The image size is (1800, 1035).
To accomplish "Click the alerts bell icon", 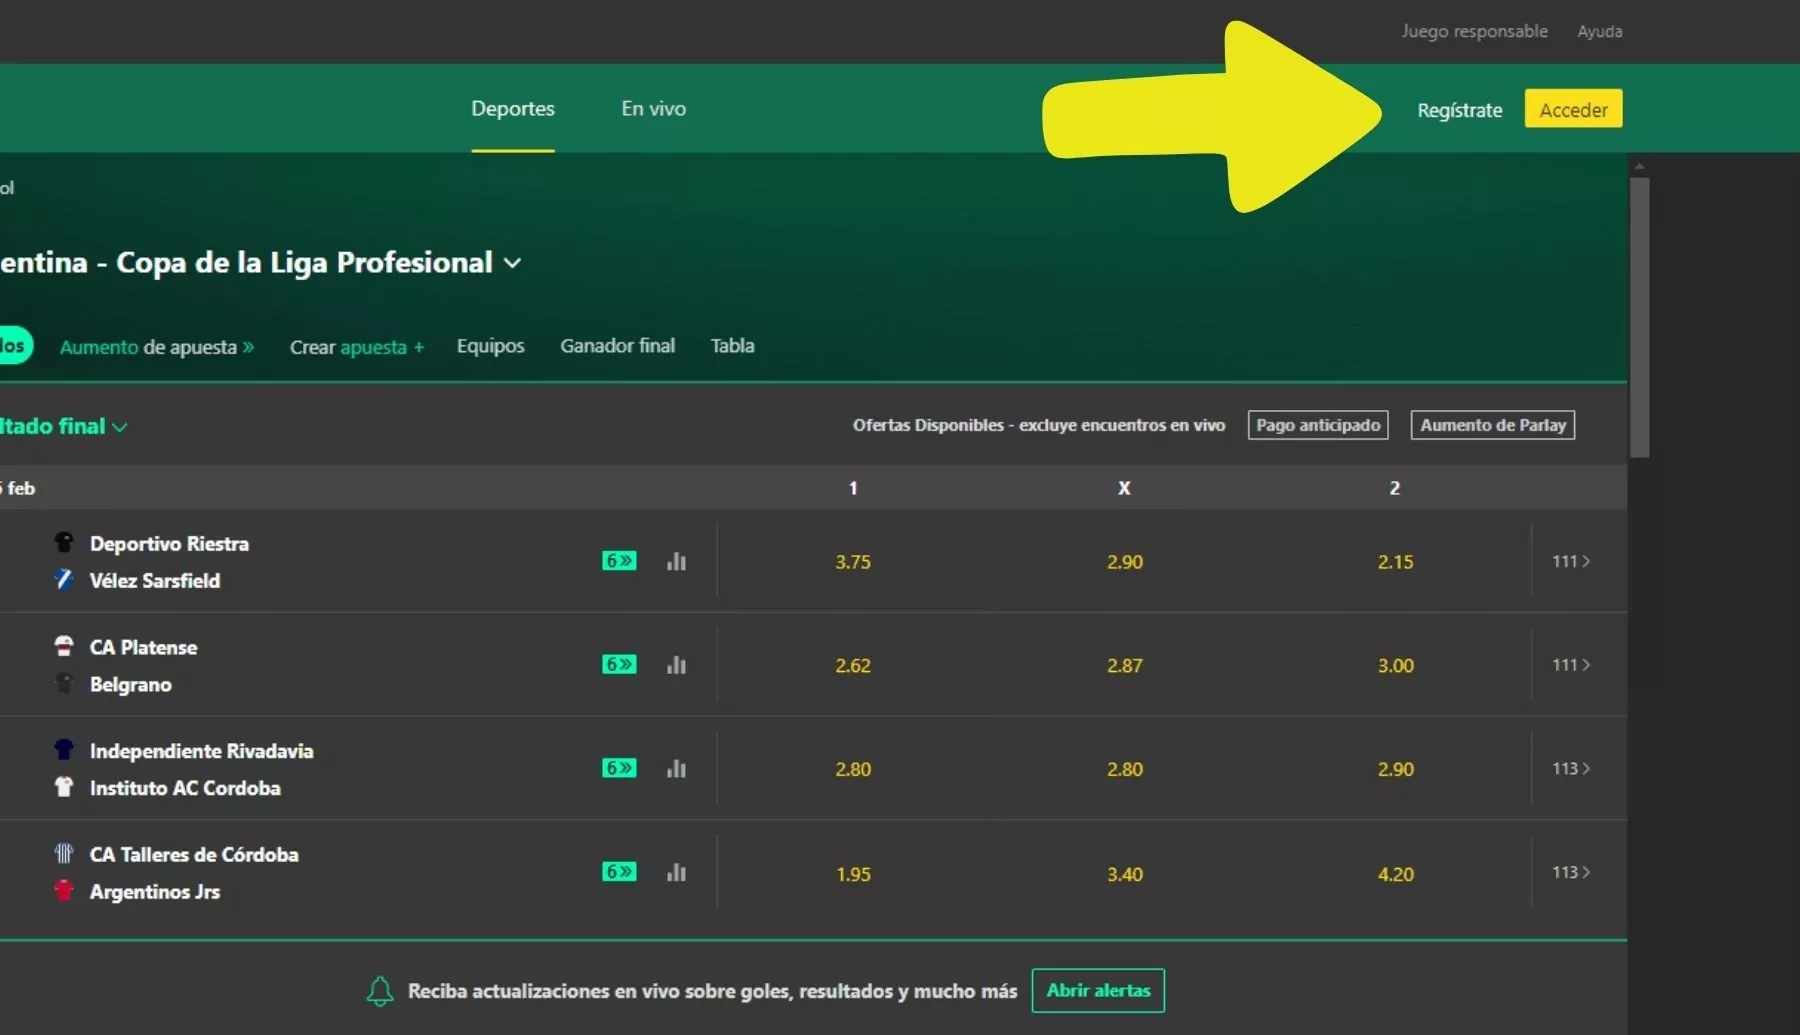I will click(380, 991).
